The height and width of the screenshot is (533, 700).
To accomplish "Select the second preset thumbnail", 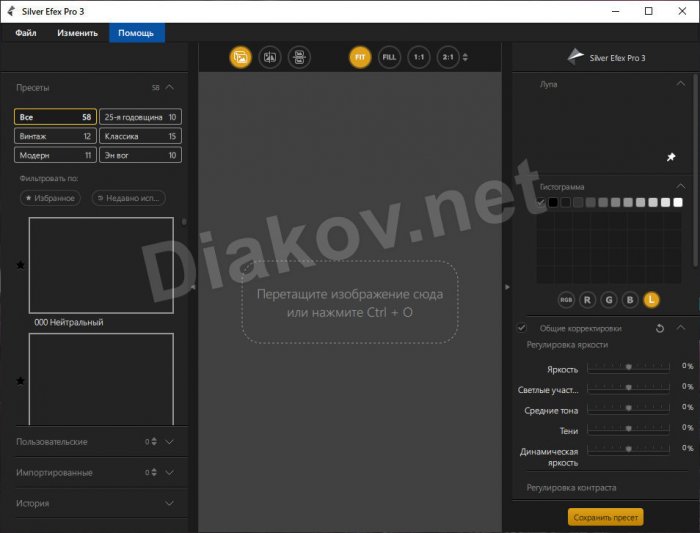I will point(101,379).
